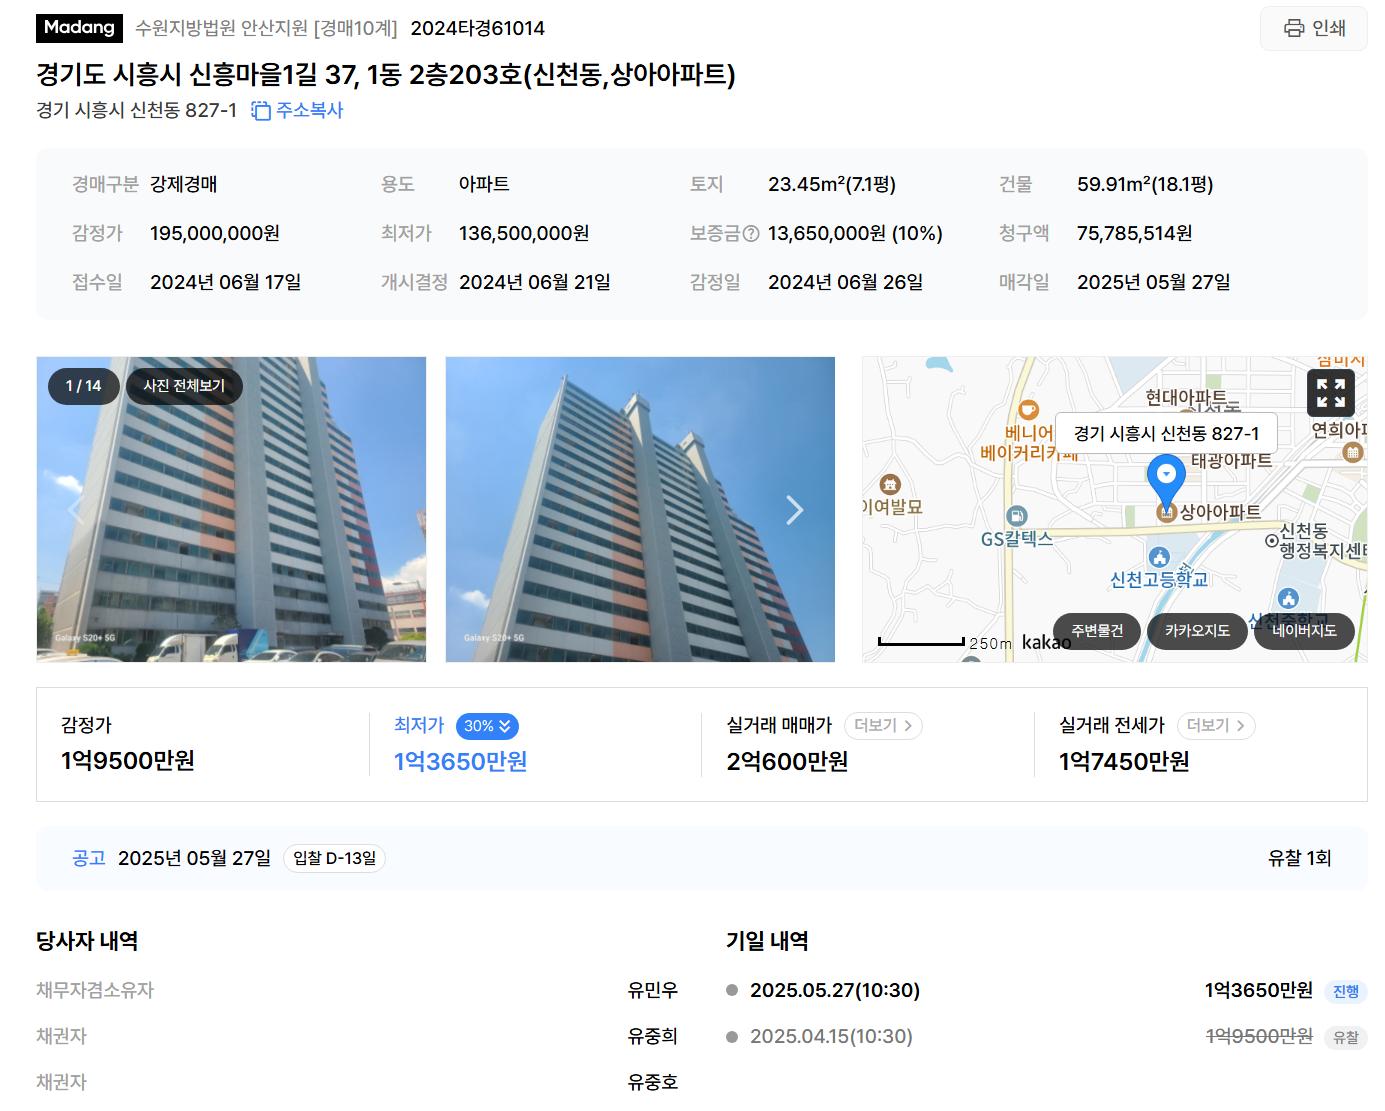Click the 1 / 14 photo counter badge
1385x1111 pixels.
point(84,386)
